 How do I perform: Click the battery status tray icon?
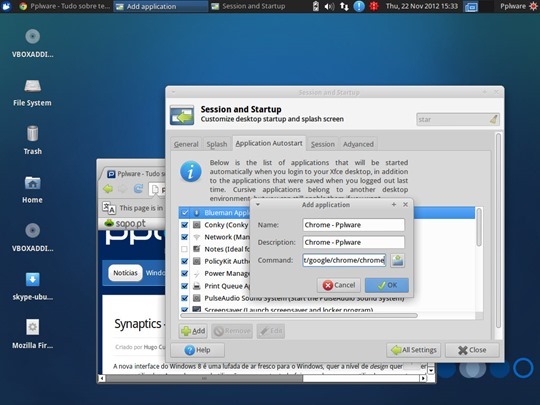(315, 6)
